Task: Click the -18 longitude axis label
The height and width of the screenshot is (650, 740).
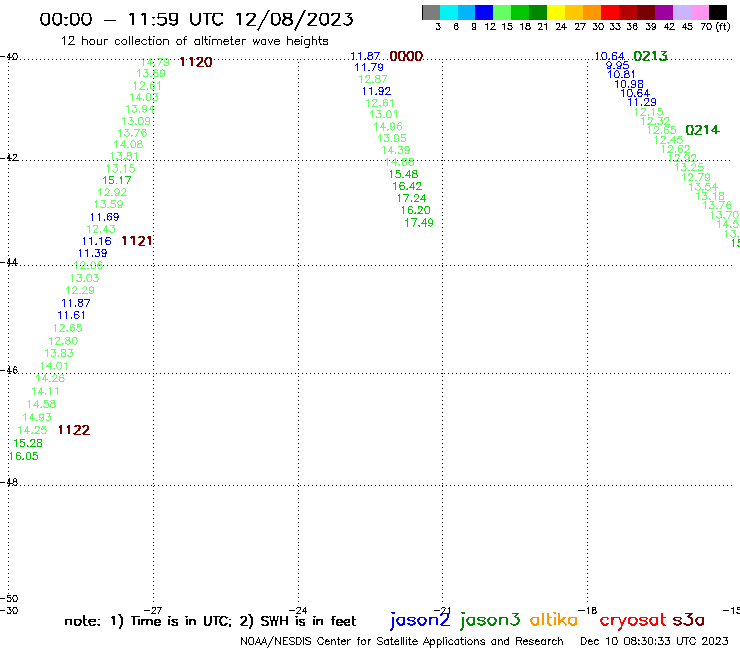Action: 588,610
